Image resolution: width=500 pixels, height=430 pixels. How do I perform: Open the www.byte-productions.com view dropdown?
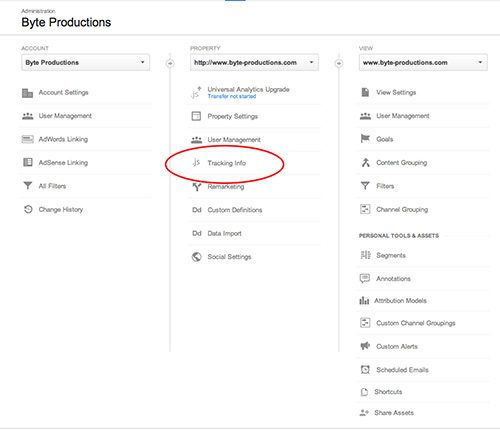click(423, 62)
